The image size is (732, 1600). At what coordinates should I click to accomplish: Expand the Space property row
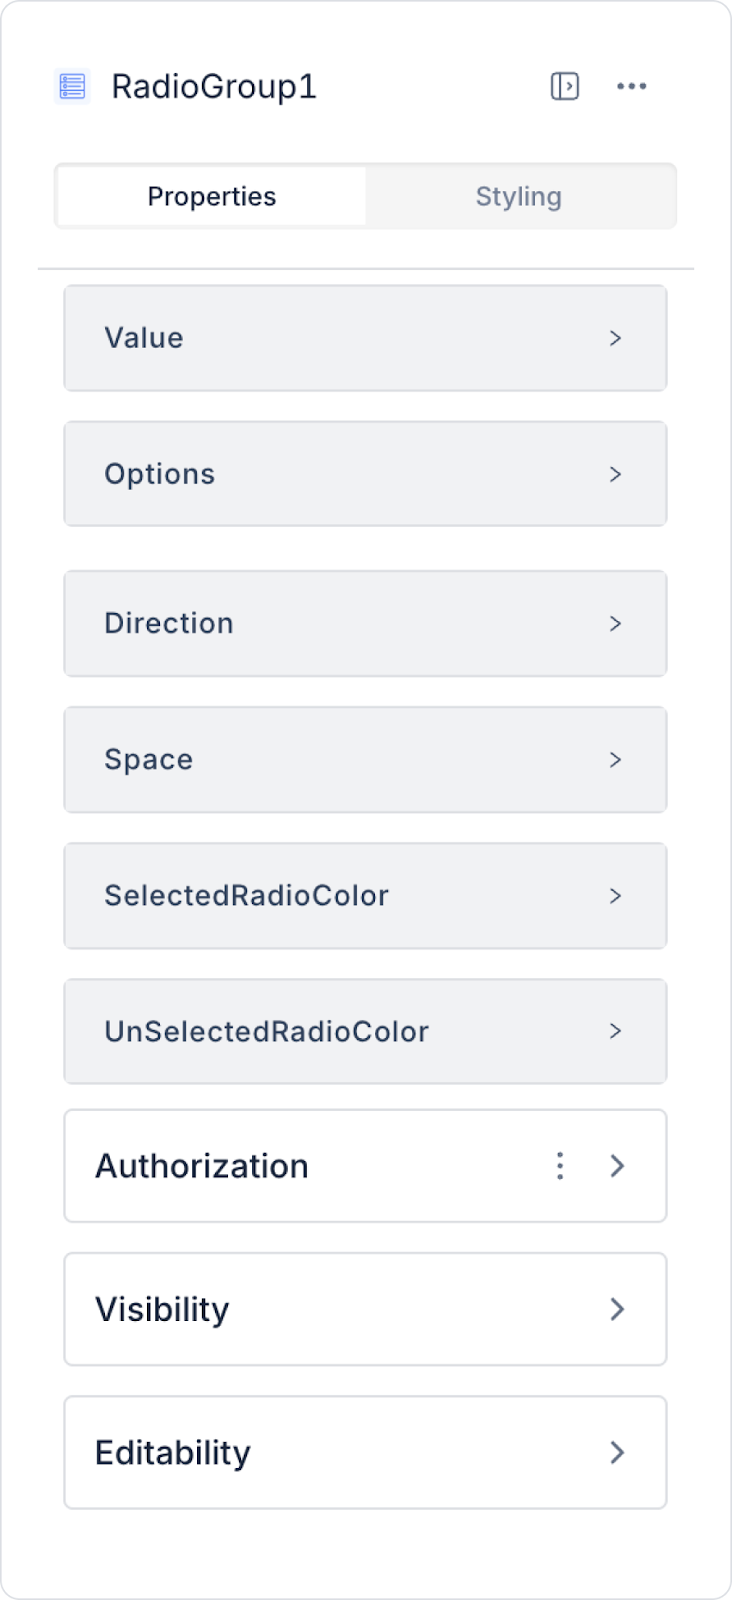point(365,760)
